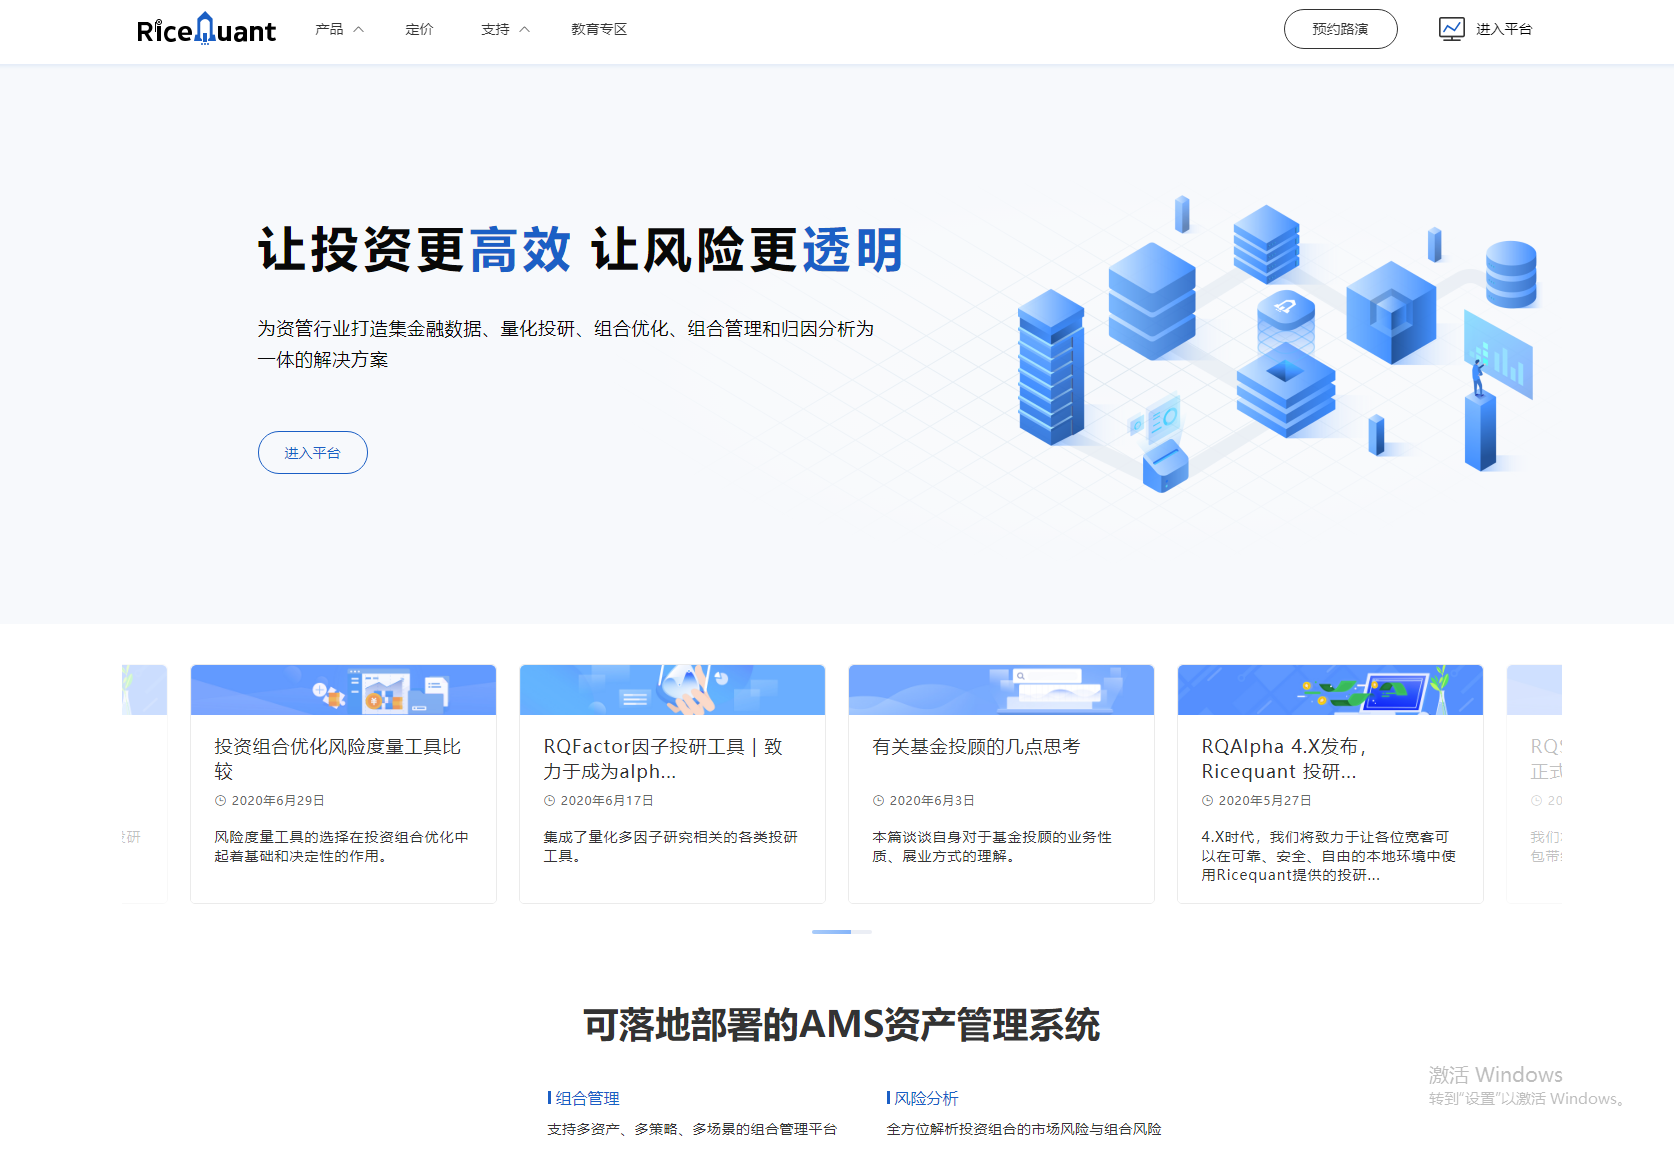Click the Ricequant rocket logo
1674x1153 pixels.
pyautogui.click(x=205, y=29)
